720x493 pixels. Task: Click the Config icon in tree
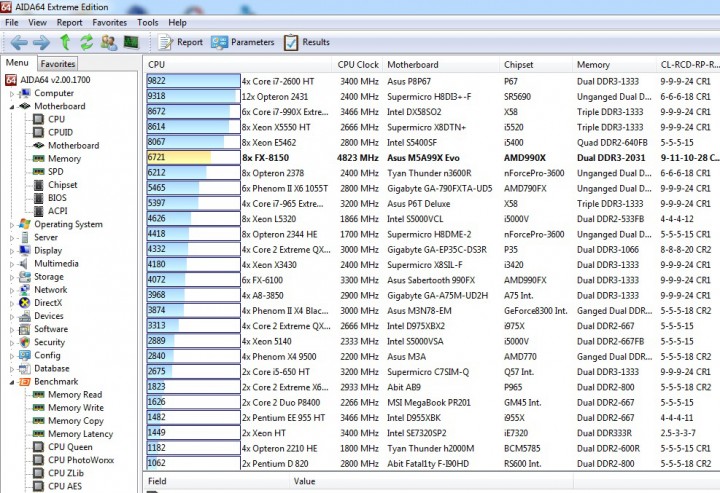(24, 356)
